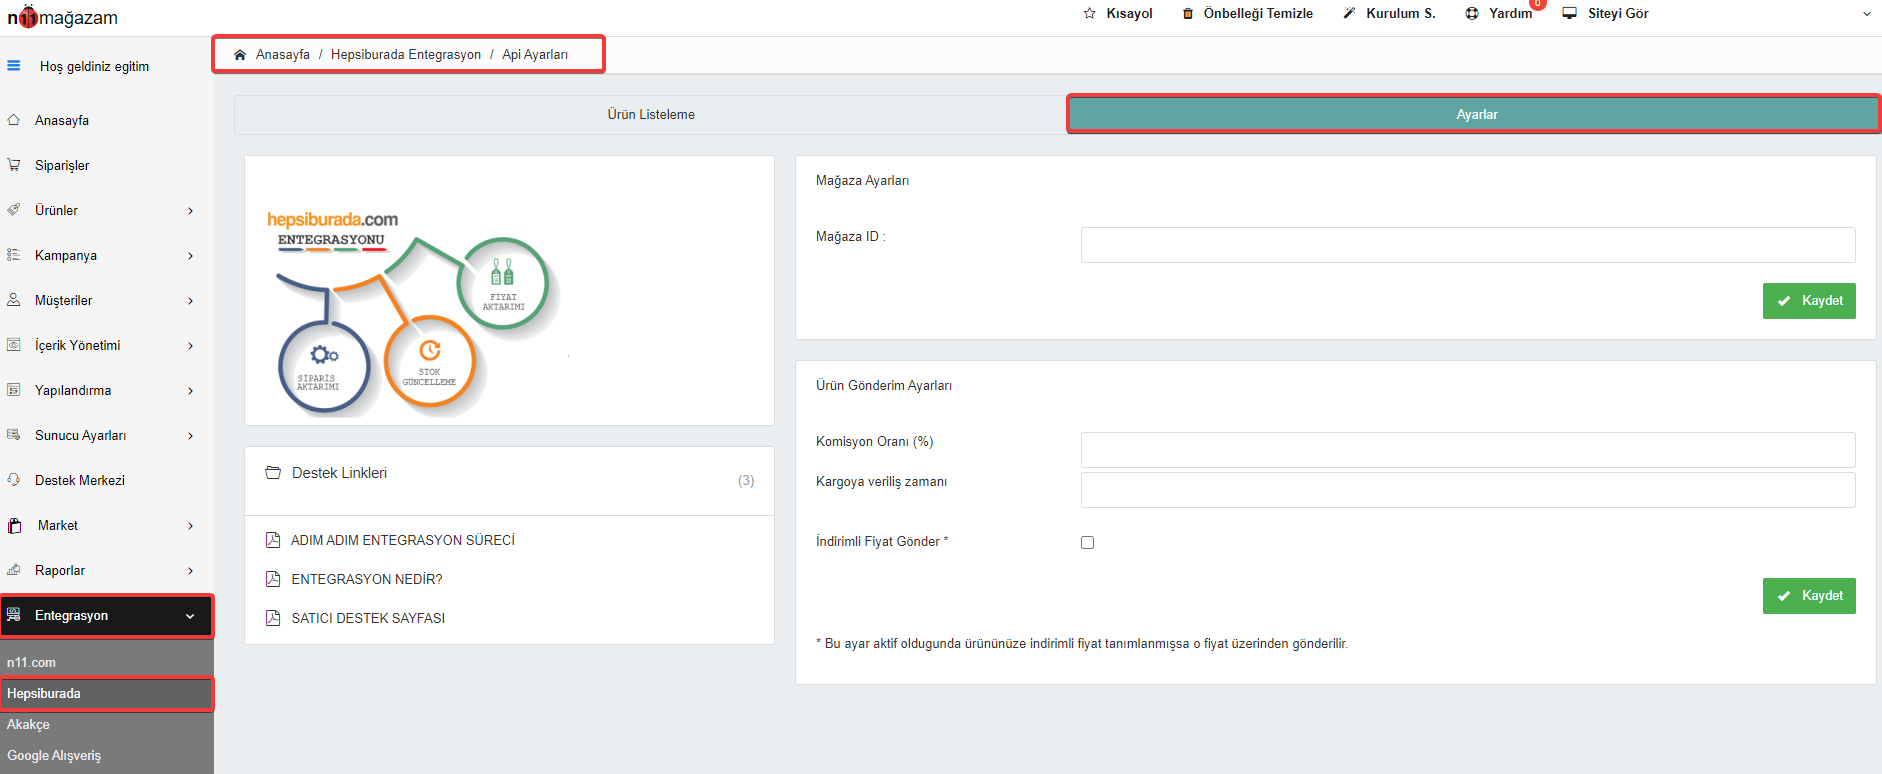Image resolution: width=1882 pixels, height=774 pixels.
Task: Click the chart icon beside Raporlar
Action: [x=14, y=570]
